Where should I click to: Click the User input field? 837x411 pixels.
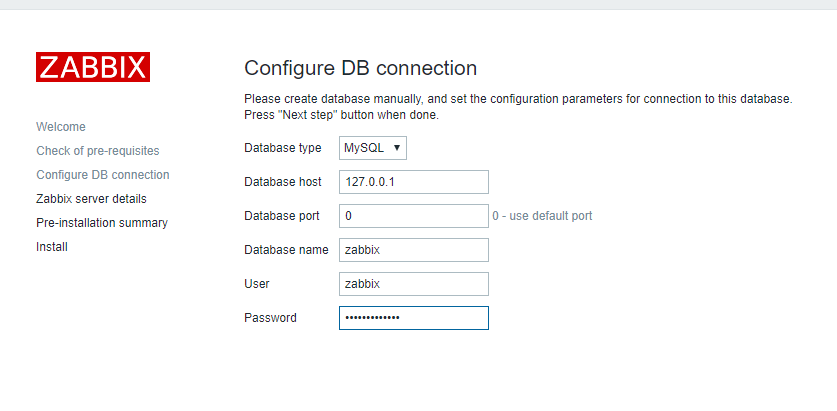[x=413, y=284]
